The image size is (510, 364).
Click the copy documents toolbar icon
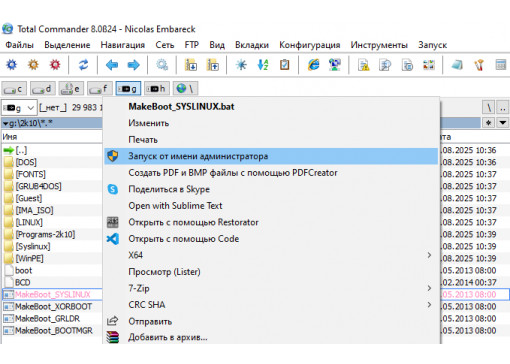tap(407, 65)
